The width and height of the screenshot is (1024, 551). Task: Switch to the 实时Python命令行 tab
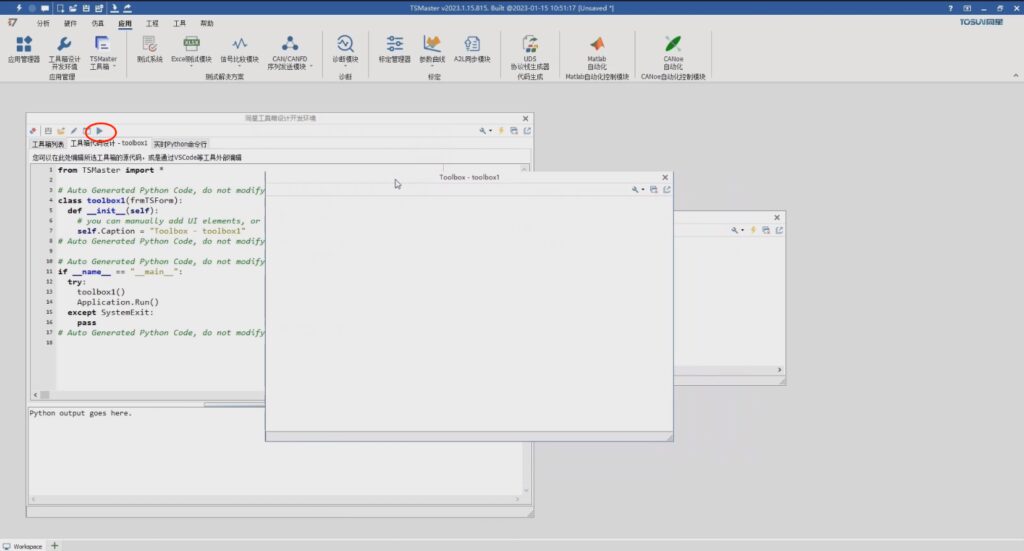[180, 144]
